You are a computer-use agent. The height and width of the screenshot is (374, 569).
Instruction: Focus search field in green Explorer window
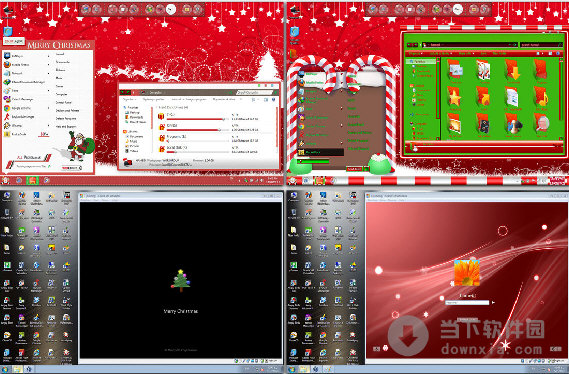click(541, 45)
